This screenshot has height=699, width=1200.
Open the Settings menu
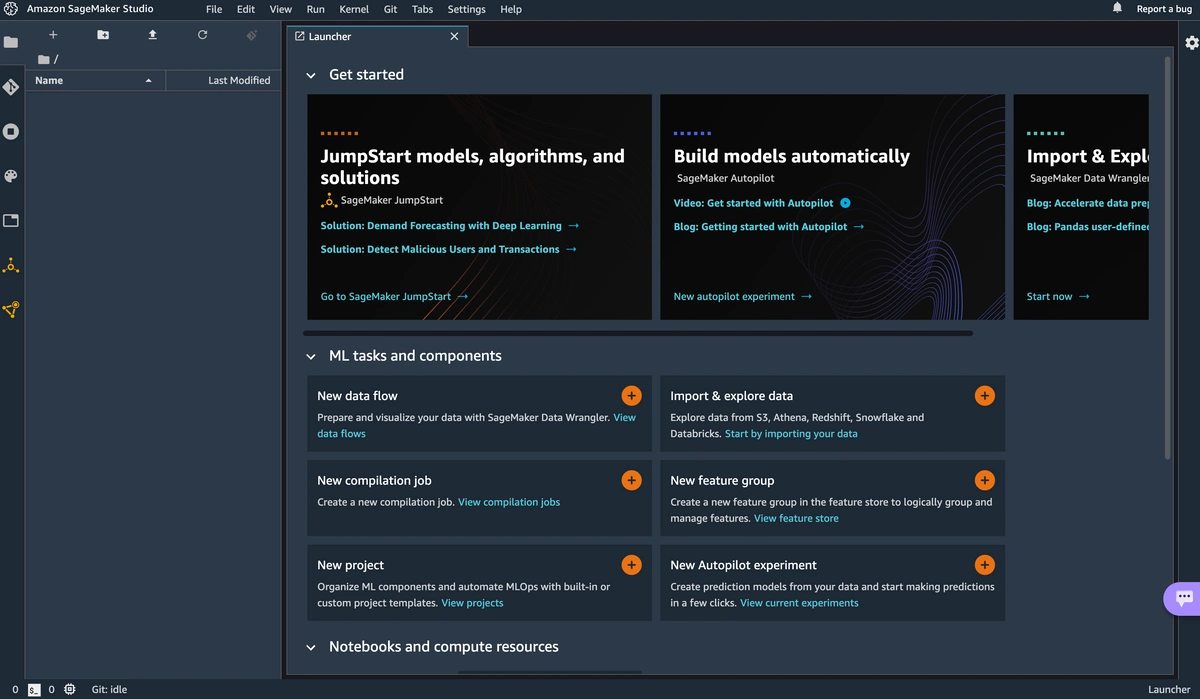click(467, 9)
